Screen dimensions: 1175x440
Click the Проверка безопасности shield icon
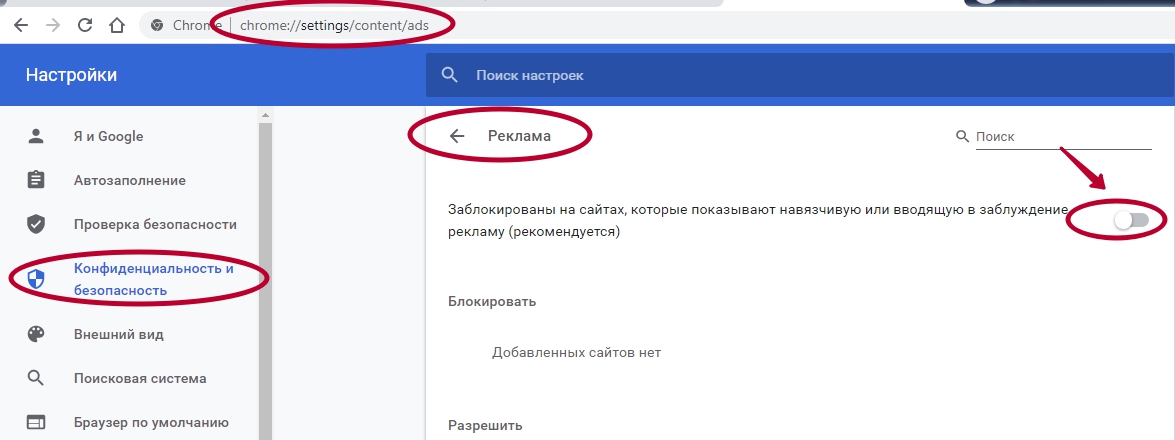point(36,224)
